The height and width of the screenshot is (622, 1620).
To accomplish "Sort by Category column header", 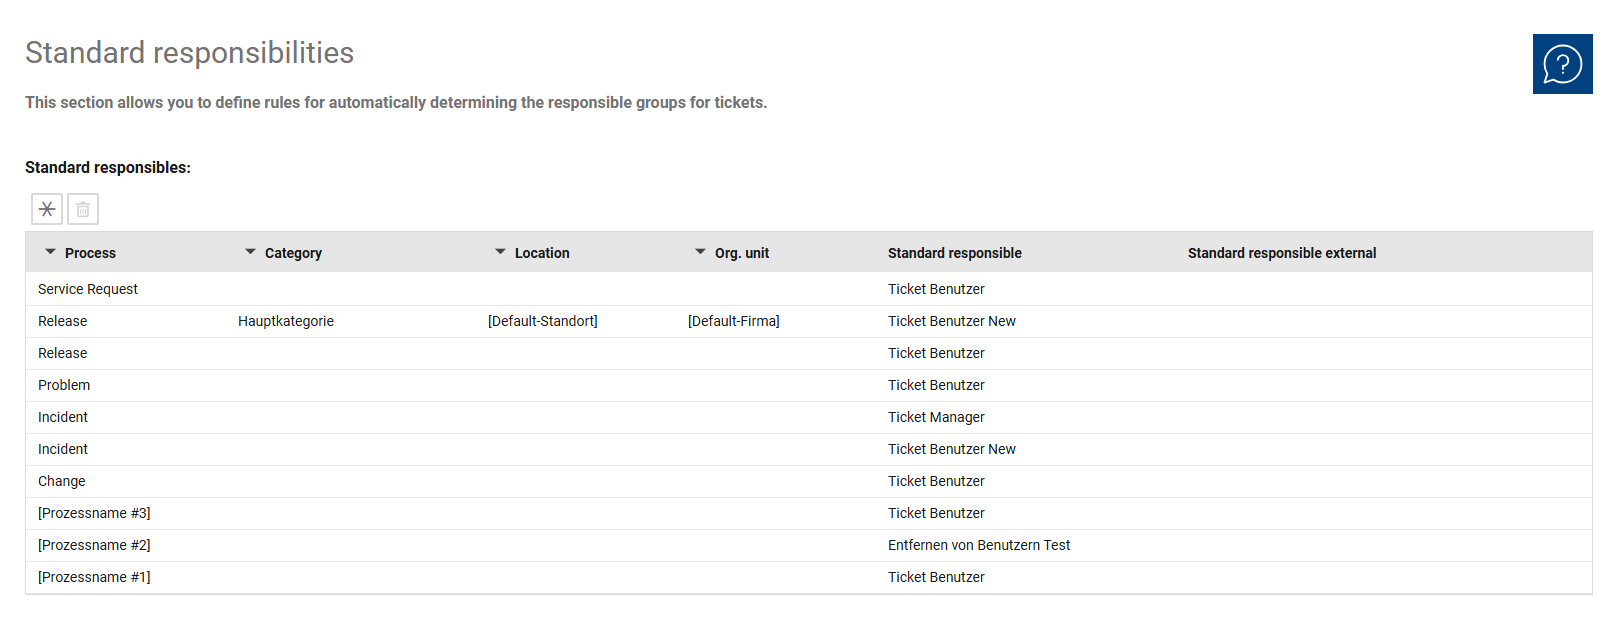I will point(293,253).
